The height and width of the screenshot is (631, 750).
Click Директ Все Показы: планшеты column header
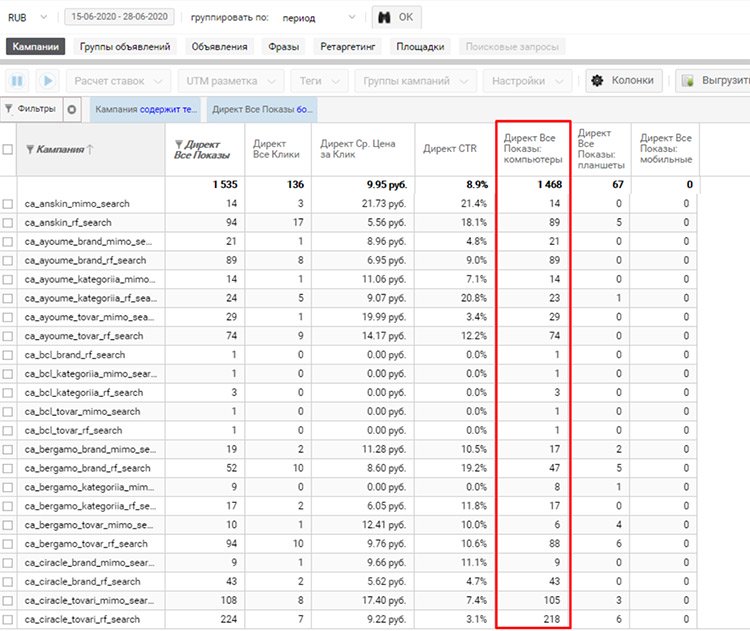point(601,149)
